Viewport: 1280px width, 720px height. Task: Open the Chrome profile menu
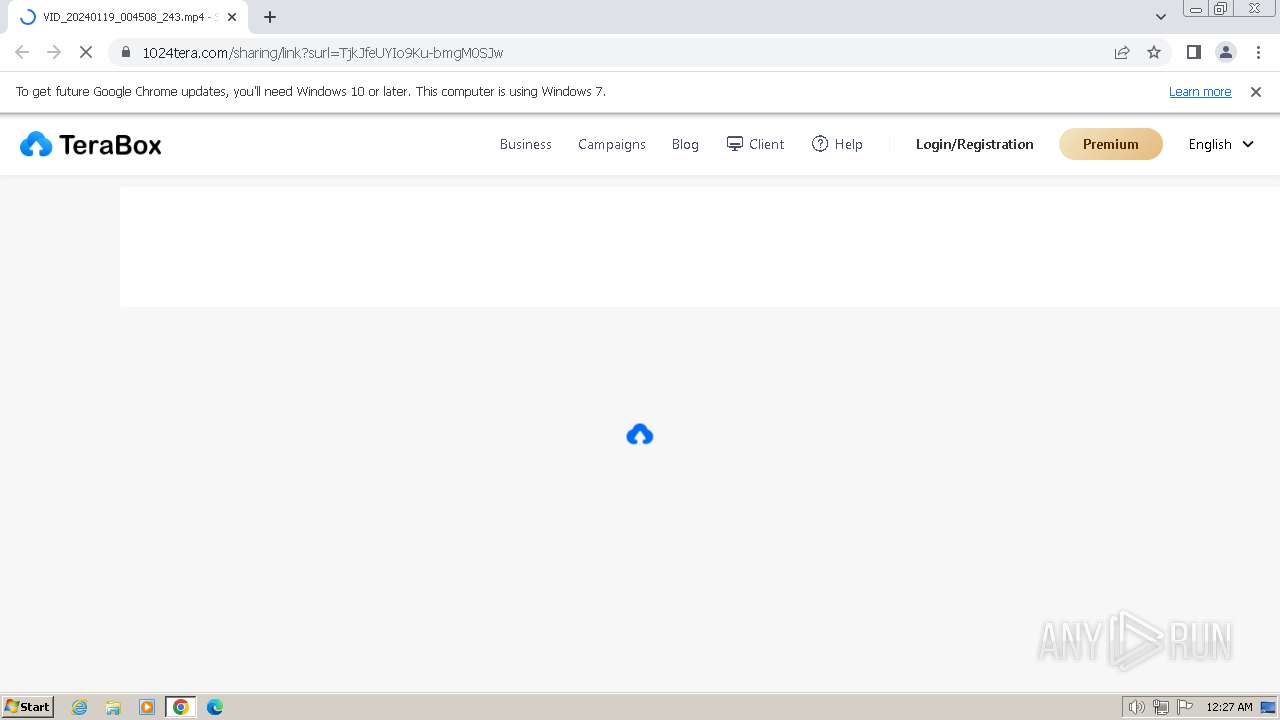click(x=1226, y=52)
